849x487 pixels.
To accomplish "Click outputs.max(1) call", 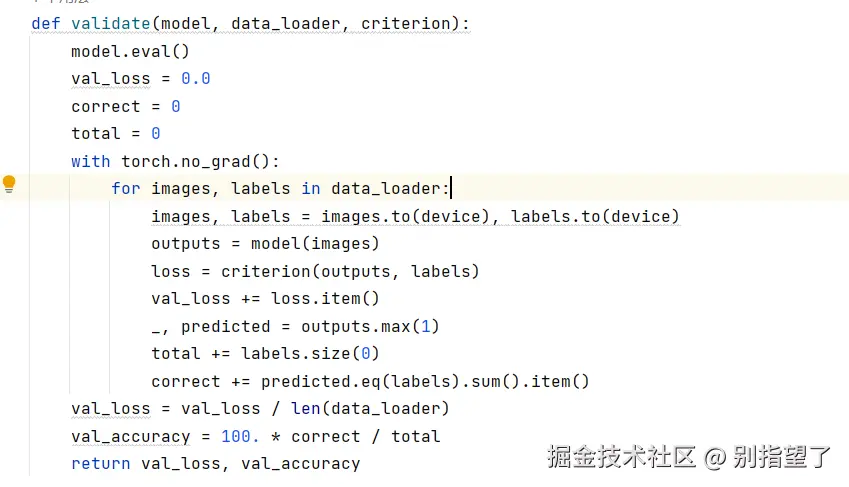I will click(x=370, y=326).
